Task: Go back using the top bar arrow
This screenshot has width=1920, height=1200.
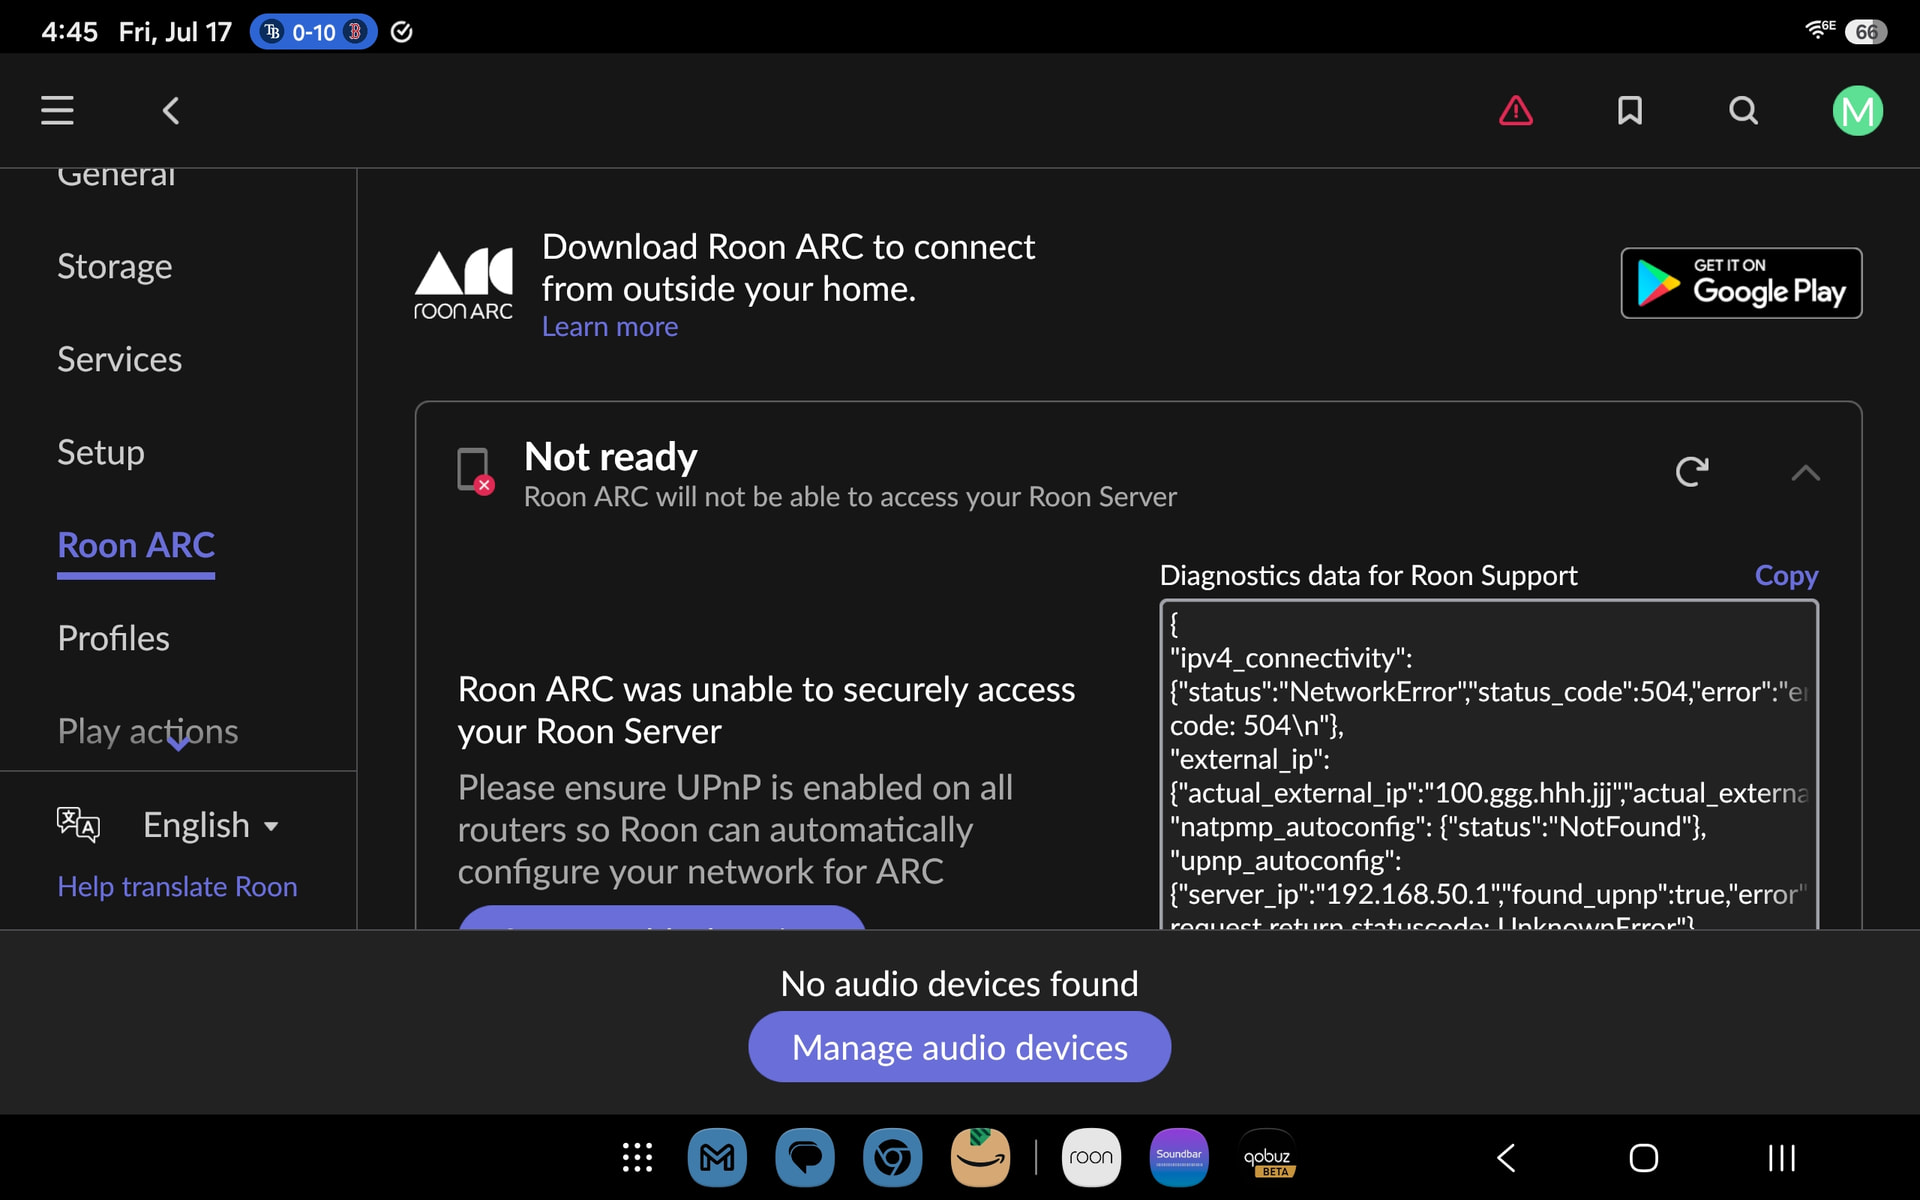Action: [171, 110]
